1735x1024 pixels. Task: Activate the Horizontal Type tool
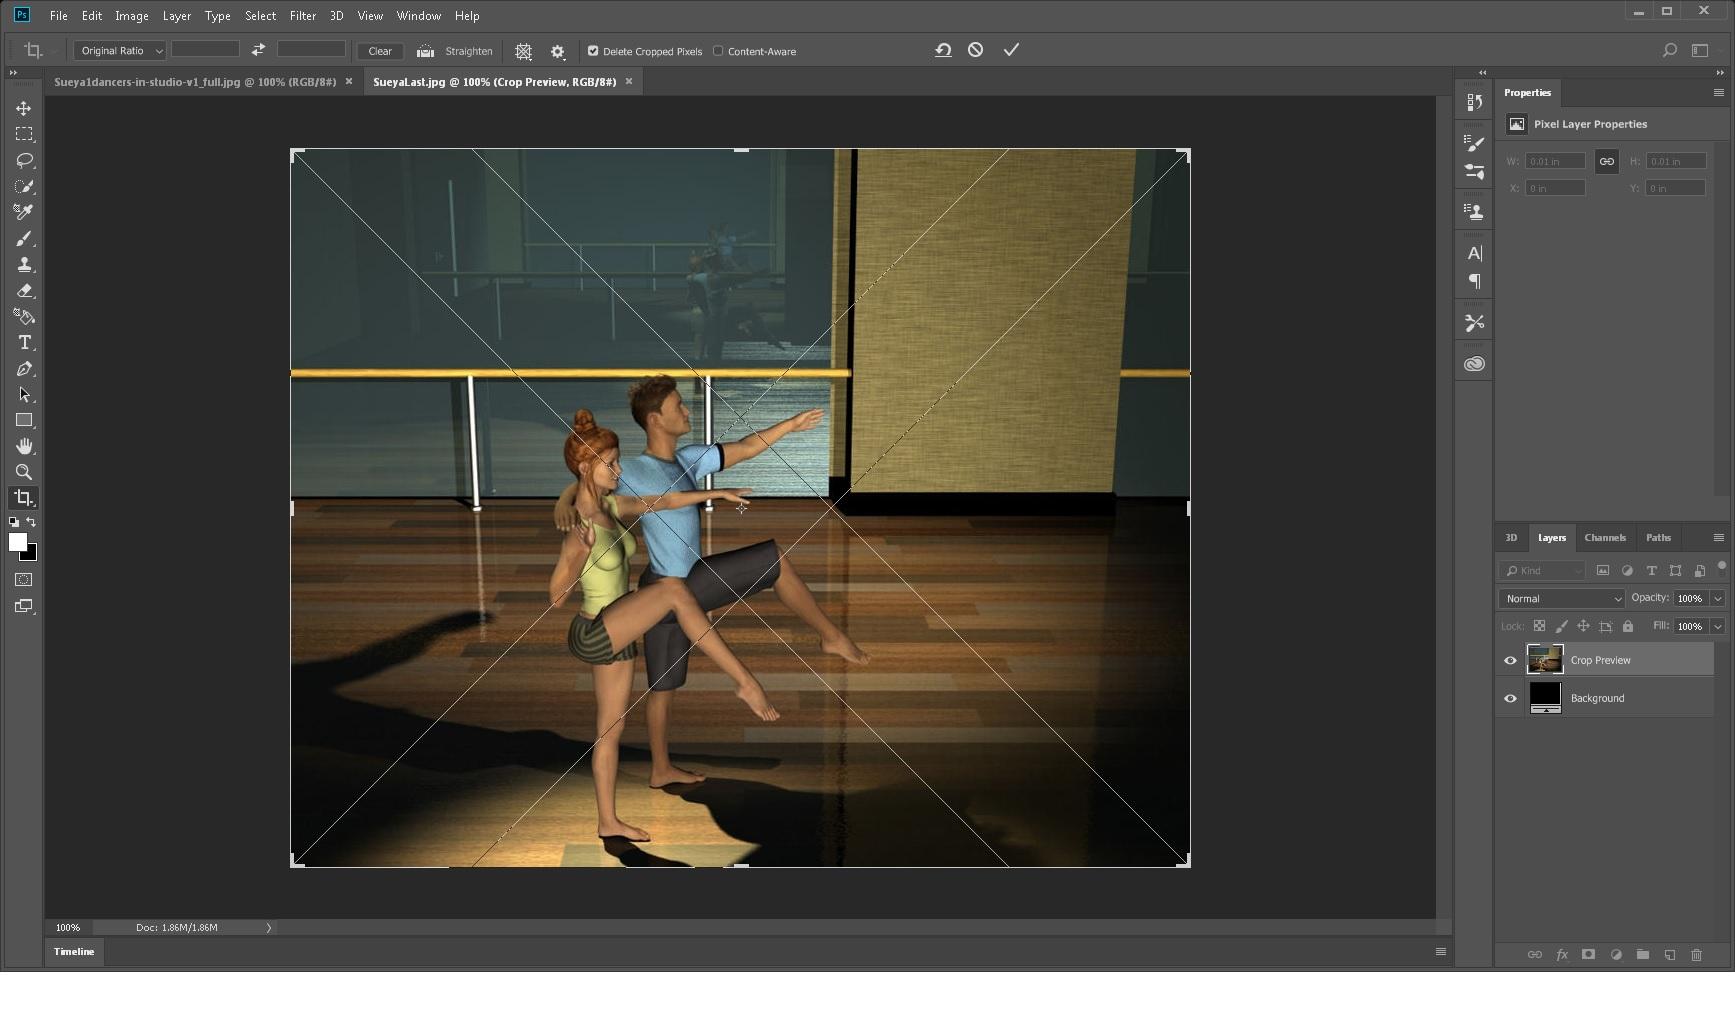pyautogui.click(x=24, y=343)
